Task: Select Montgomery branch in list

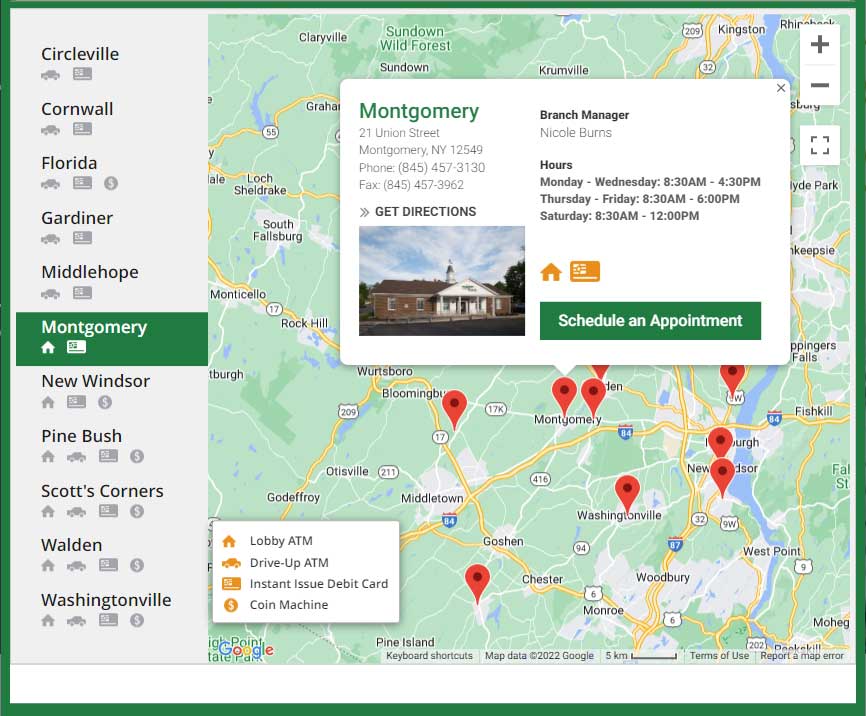Action: click(112, 339)
